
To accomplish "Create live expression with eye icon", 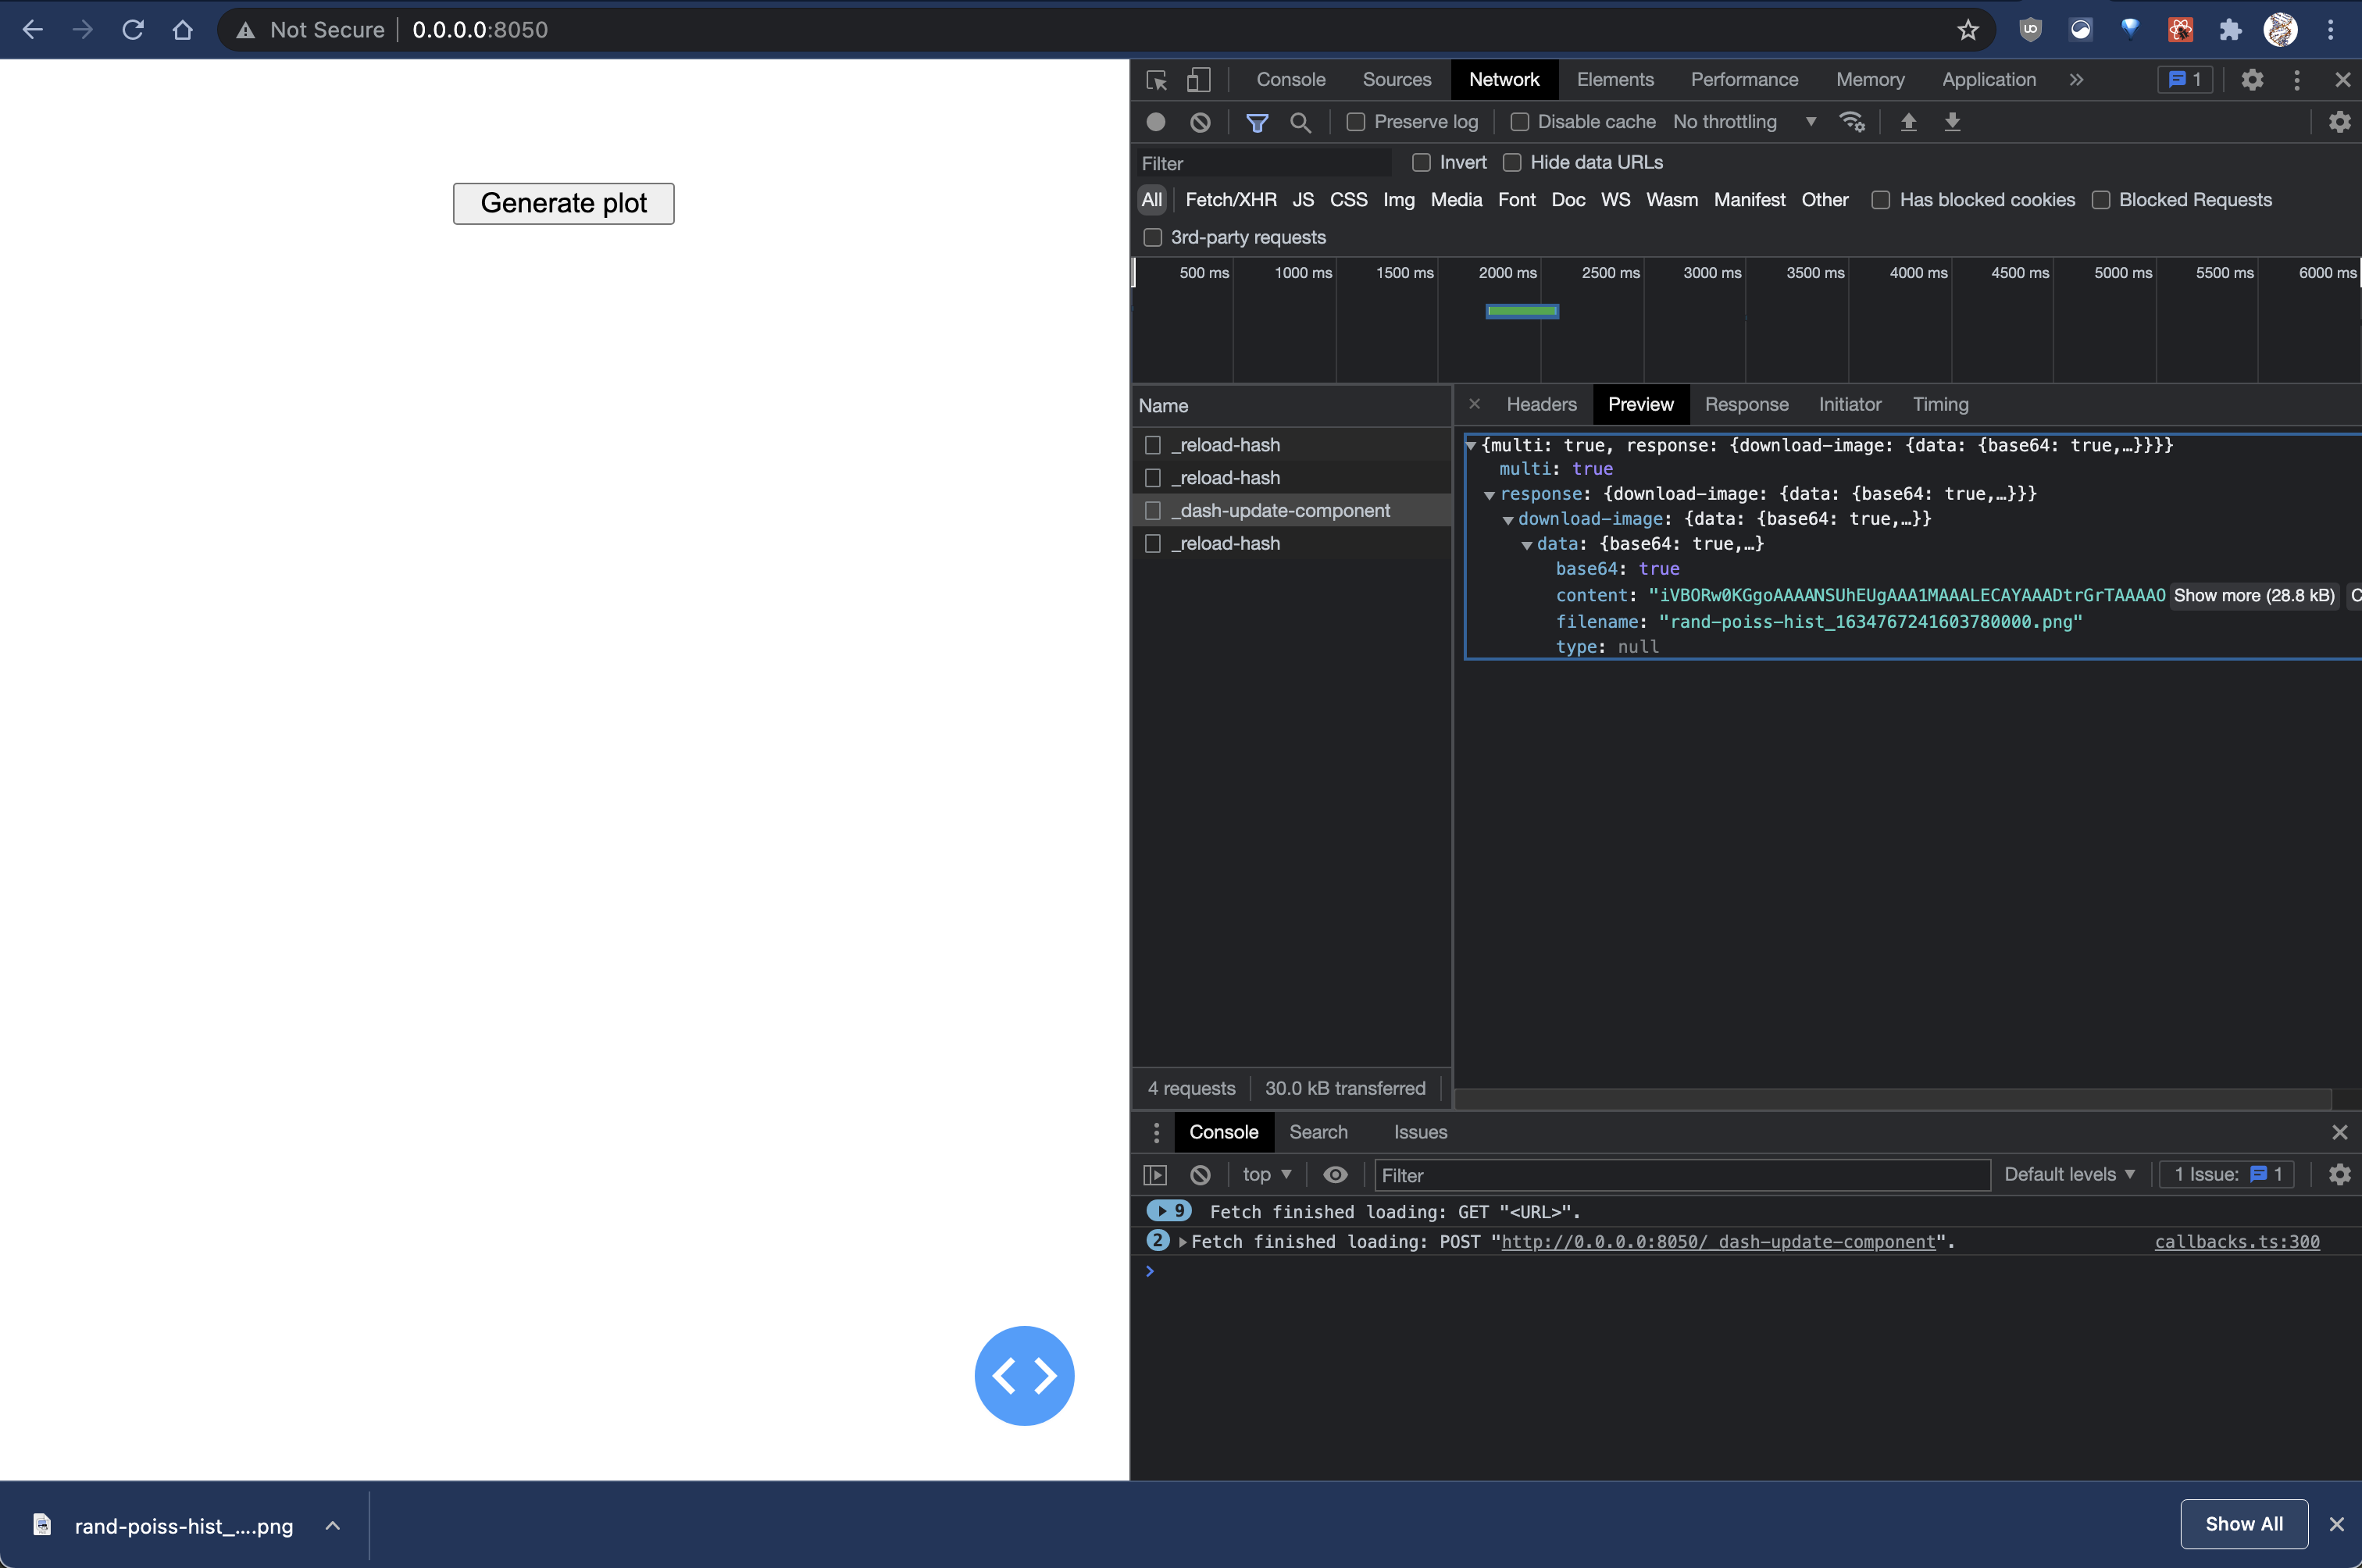I will tap(1335, 1175).
